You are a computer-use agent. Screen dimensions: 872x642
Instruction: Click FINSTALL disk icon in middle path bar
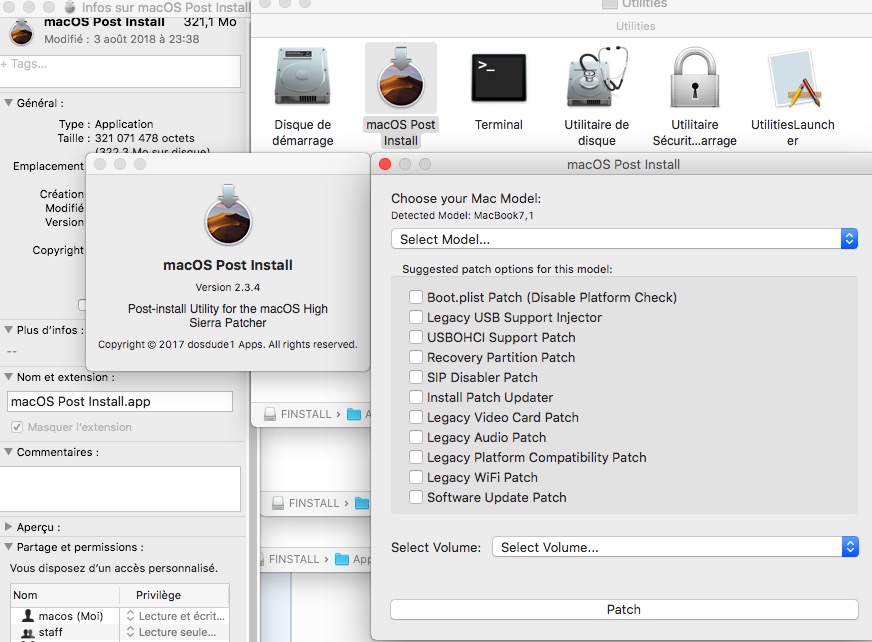pos(278,503)
